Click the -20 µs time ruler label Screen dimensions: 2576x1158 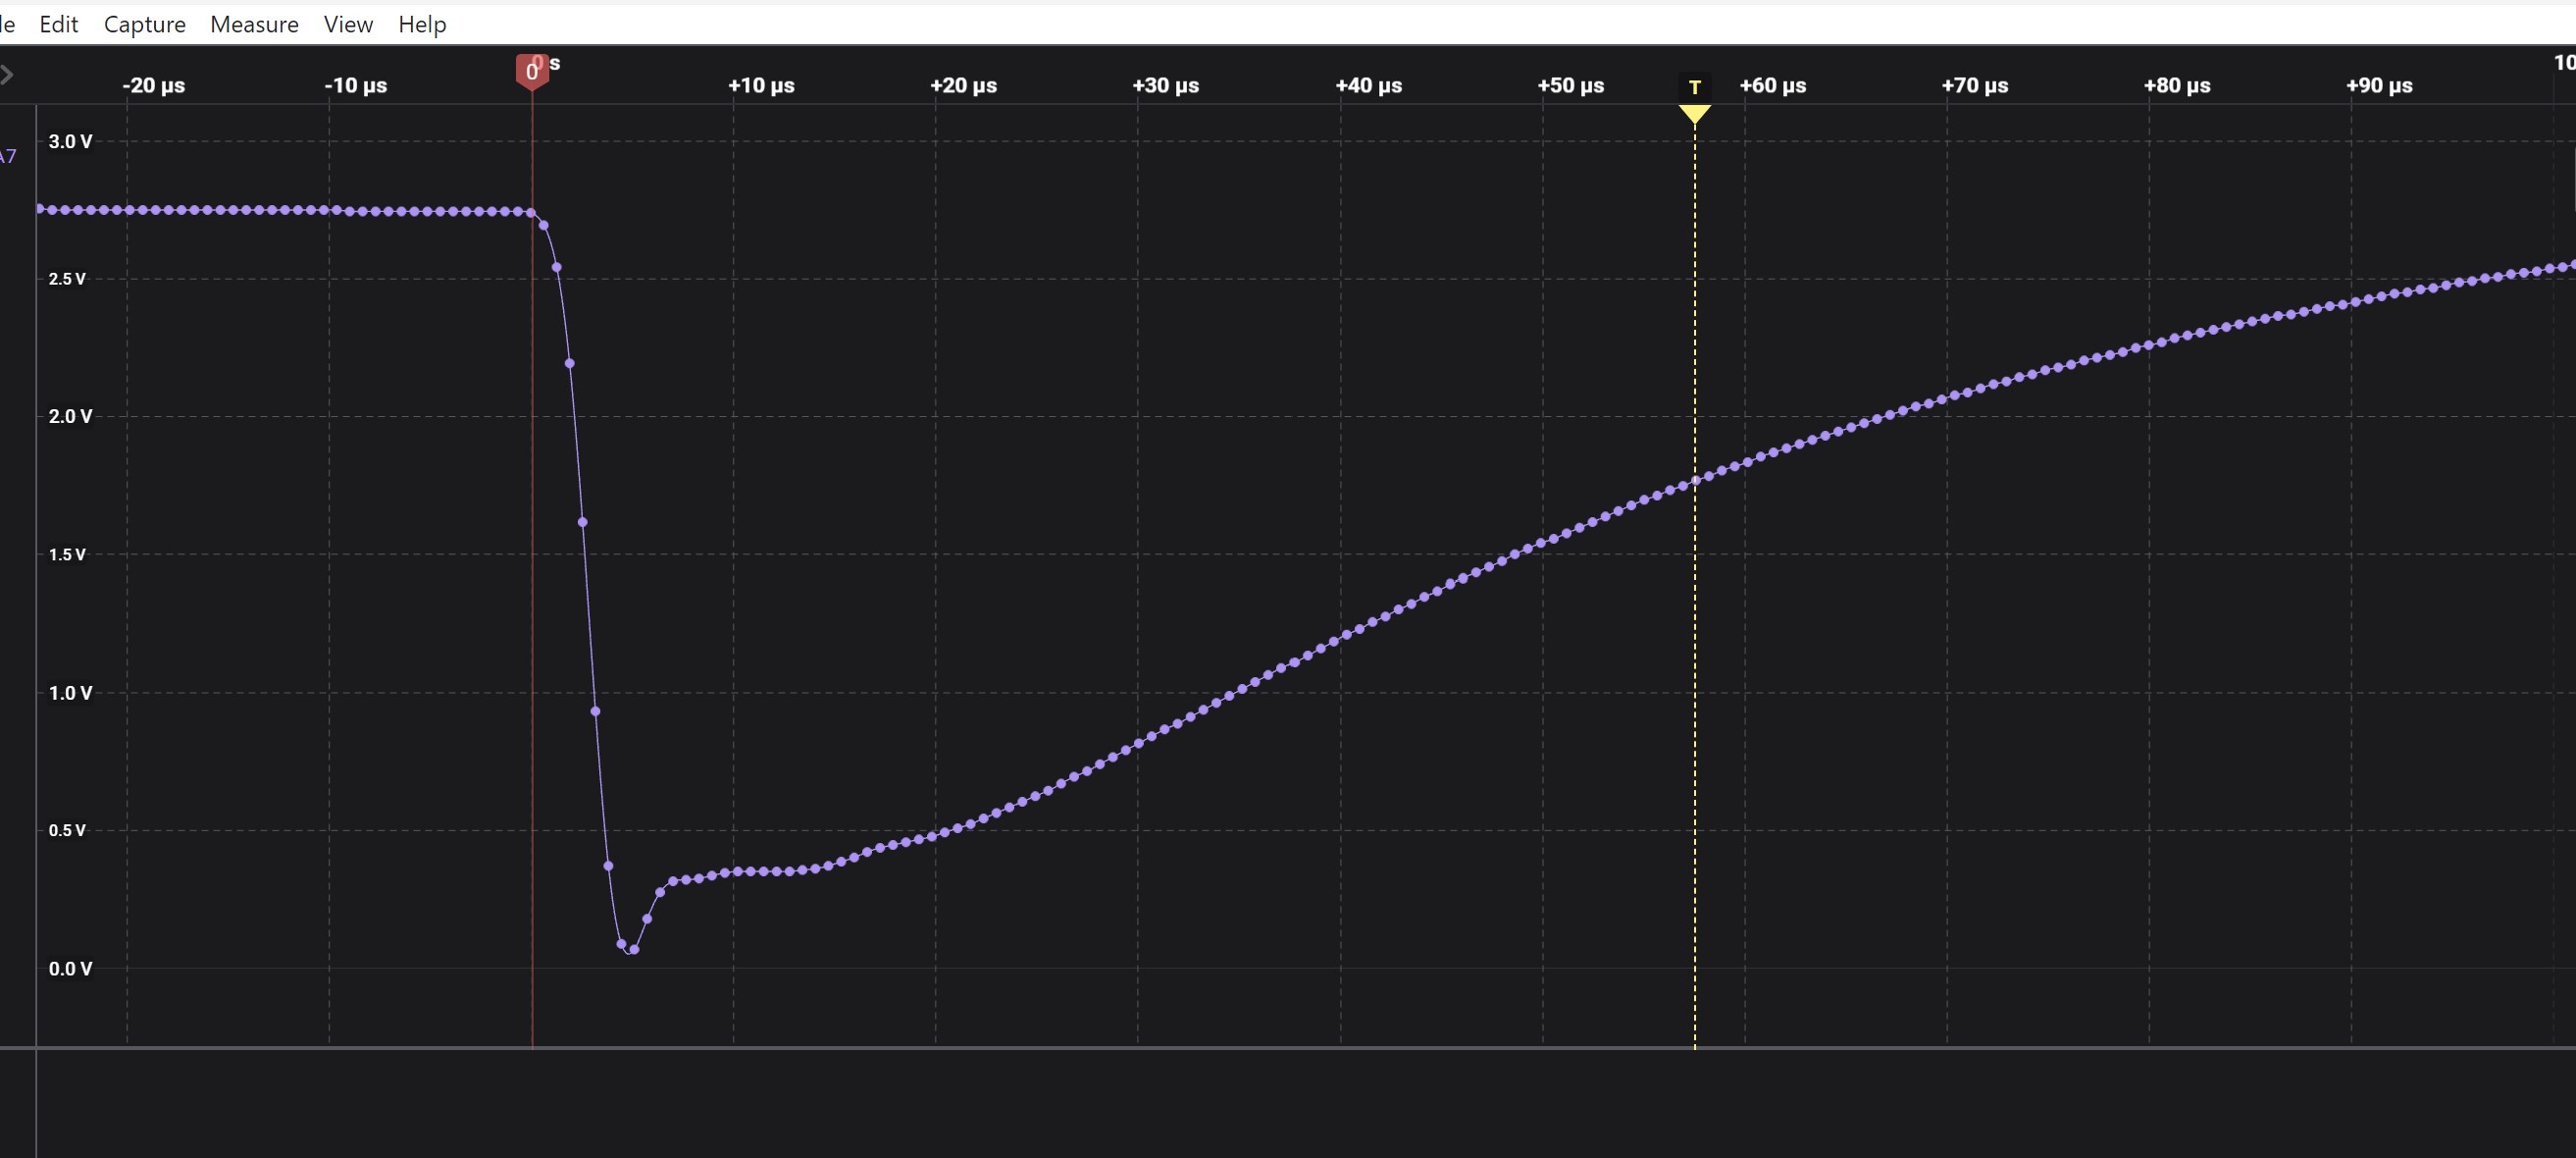[153, 86]
